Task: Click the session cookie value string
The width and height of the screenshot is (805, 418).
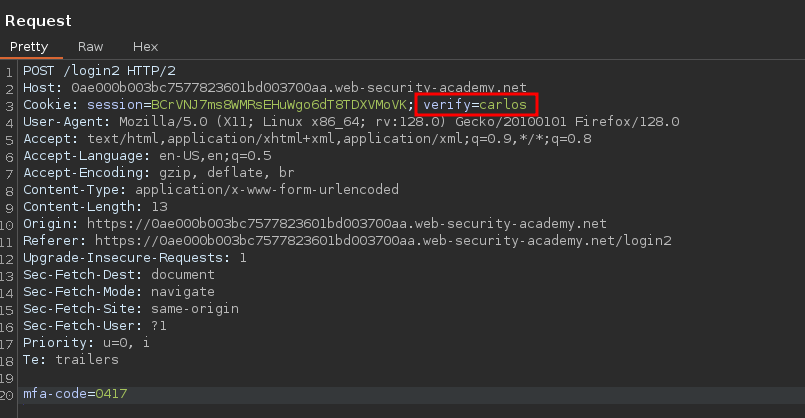Action: click(279, 105)
